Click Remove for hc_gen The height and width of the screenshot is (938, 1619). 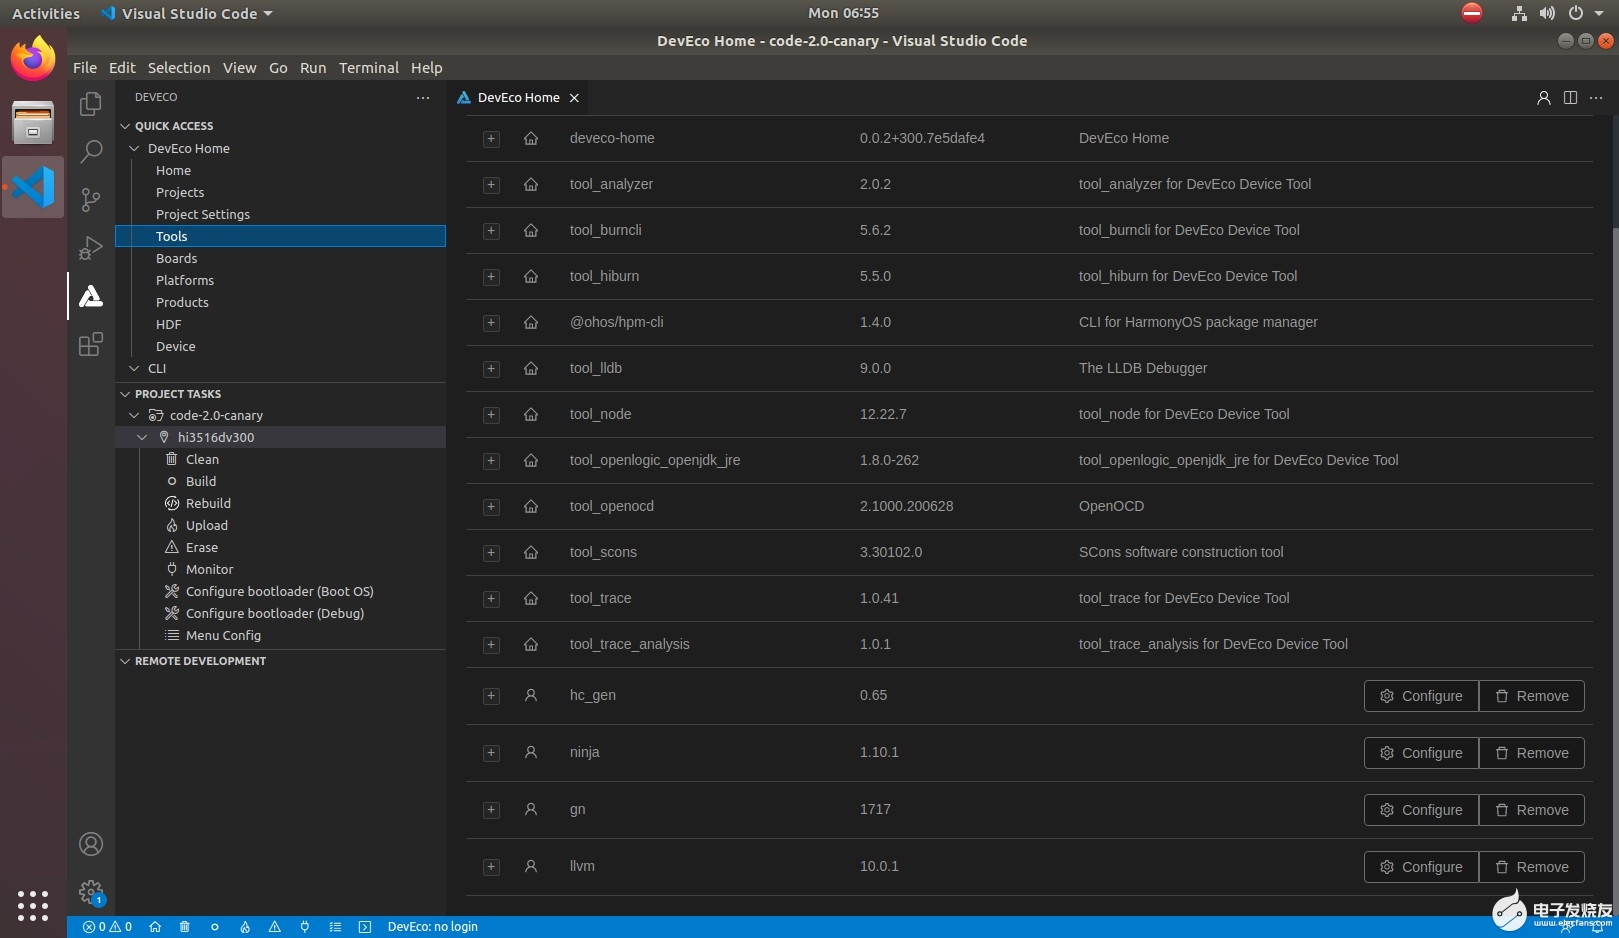(x=1531, y=696)
